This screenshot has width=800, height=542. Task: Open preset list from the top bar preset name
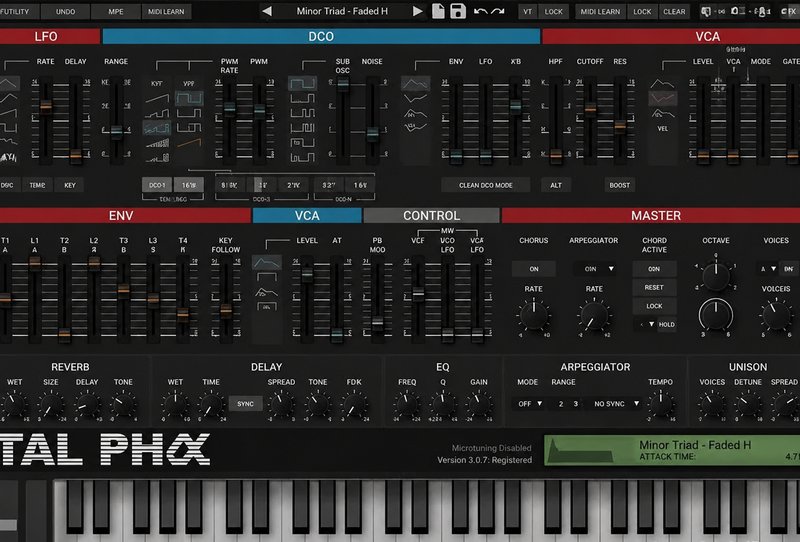(342, 11)
